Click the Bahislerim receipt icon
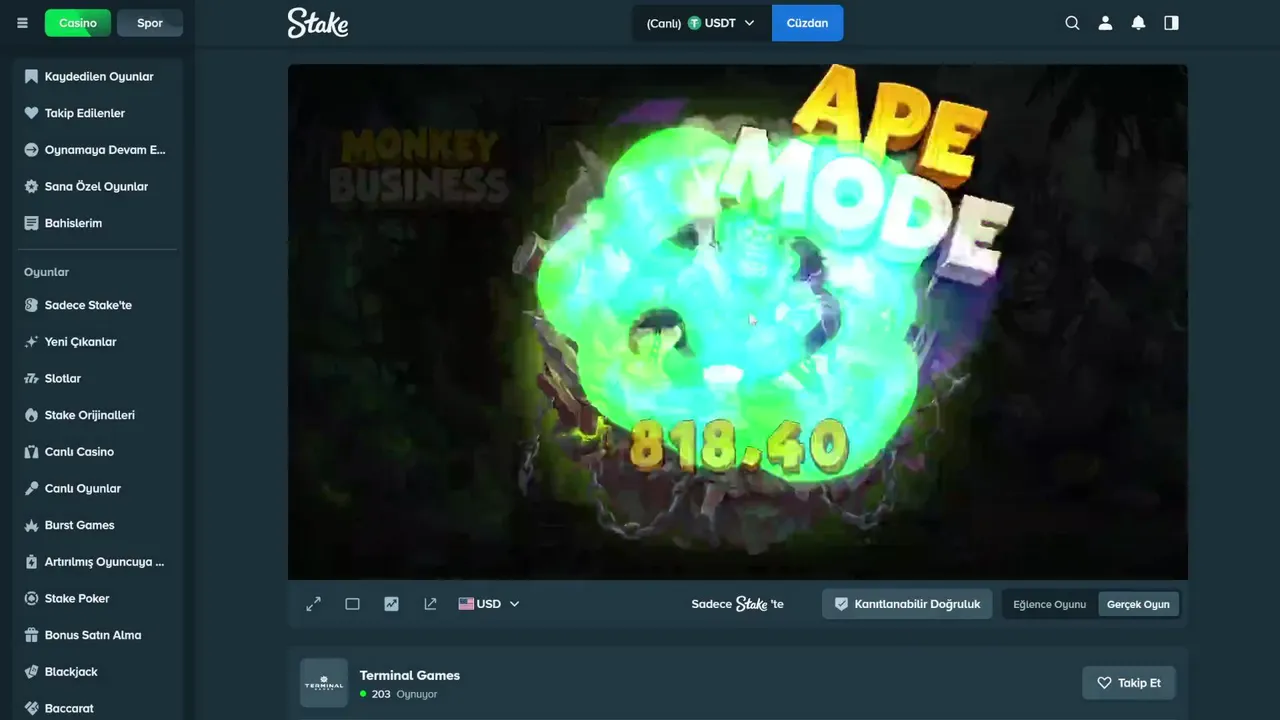The height and width of the screenshot is (720, 1280). pyautogui.click(x=31, y=223)
